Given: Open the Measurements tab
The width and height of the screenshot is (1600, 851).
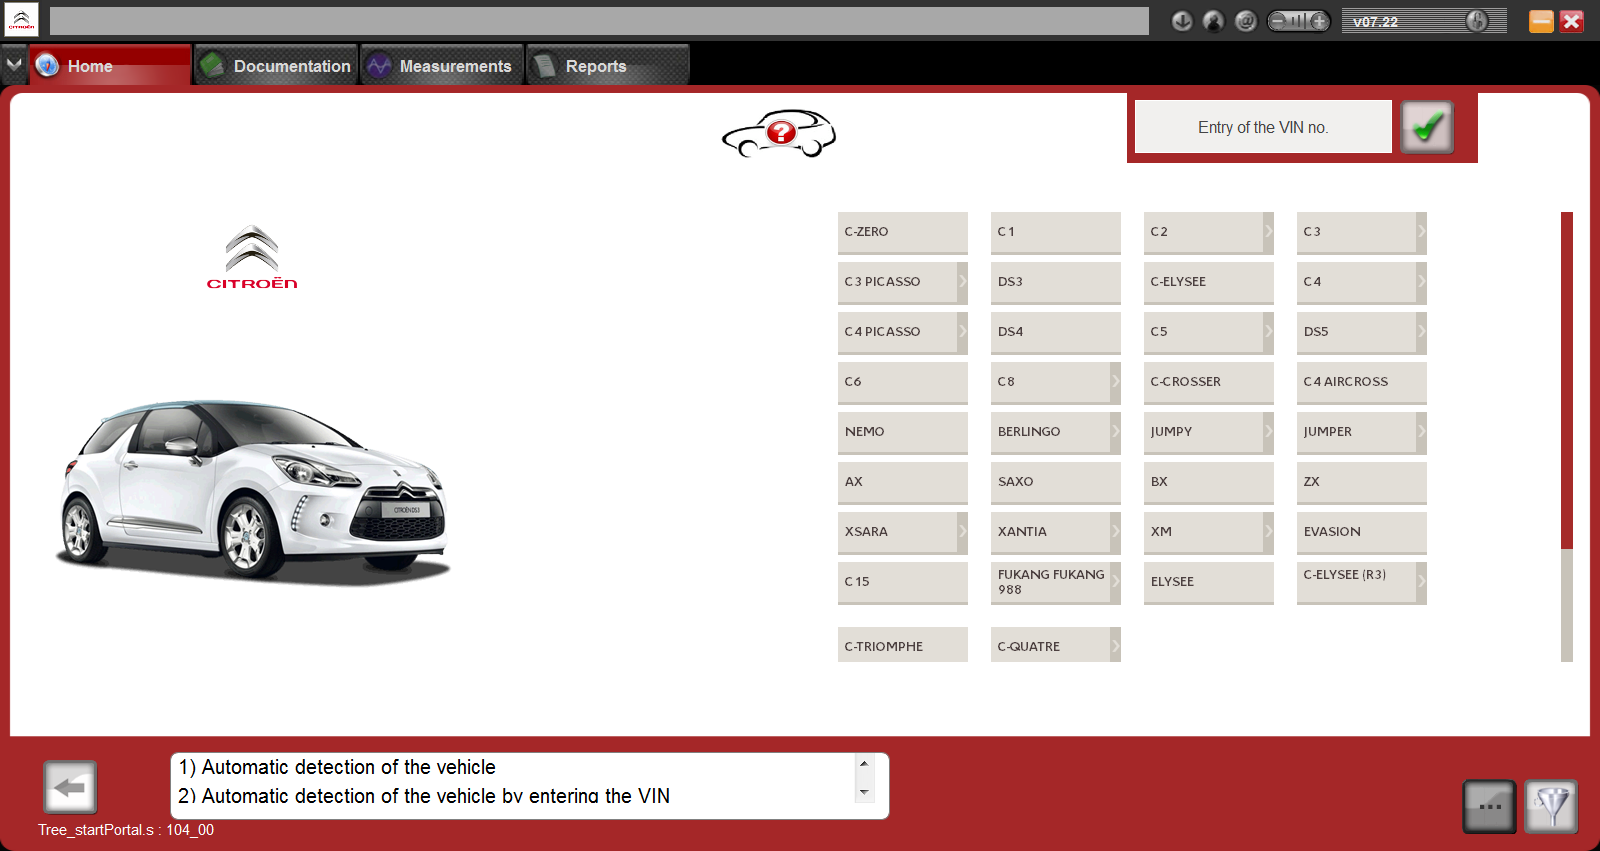Looking at the screenshot, I should tap(442, 65).
